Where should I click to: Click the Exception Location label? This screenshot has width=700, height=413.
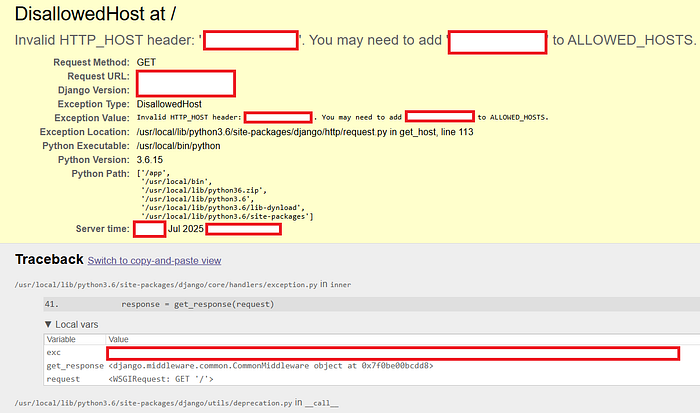[84, 132]
